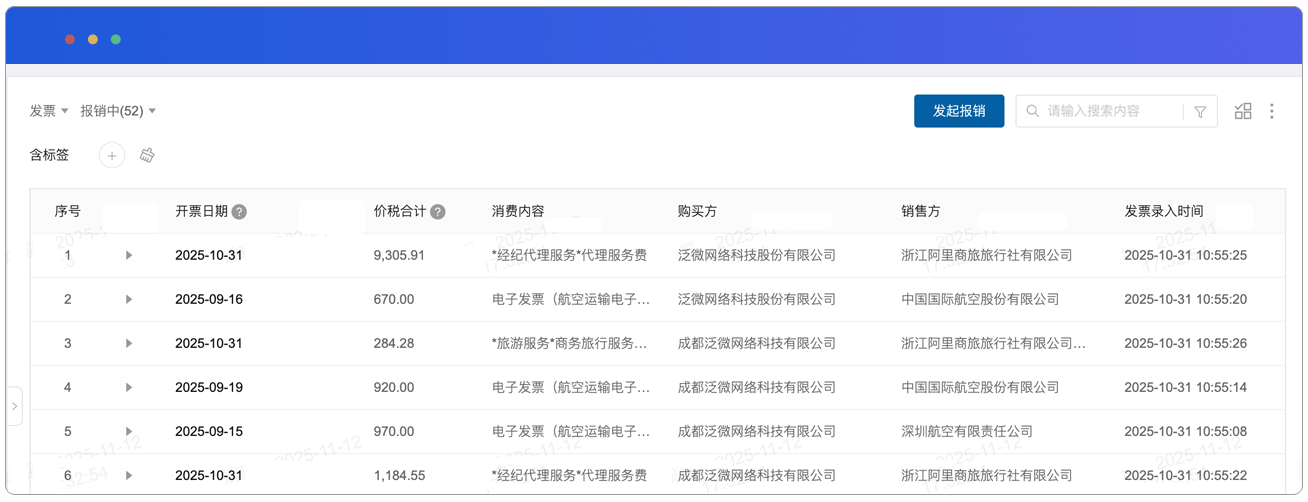Click the 发起报销 button
This screenshot has height=502, width=1308.
958,111
